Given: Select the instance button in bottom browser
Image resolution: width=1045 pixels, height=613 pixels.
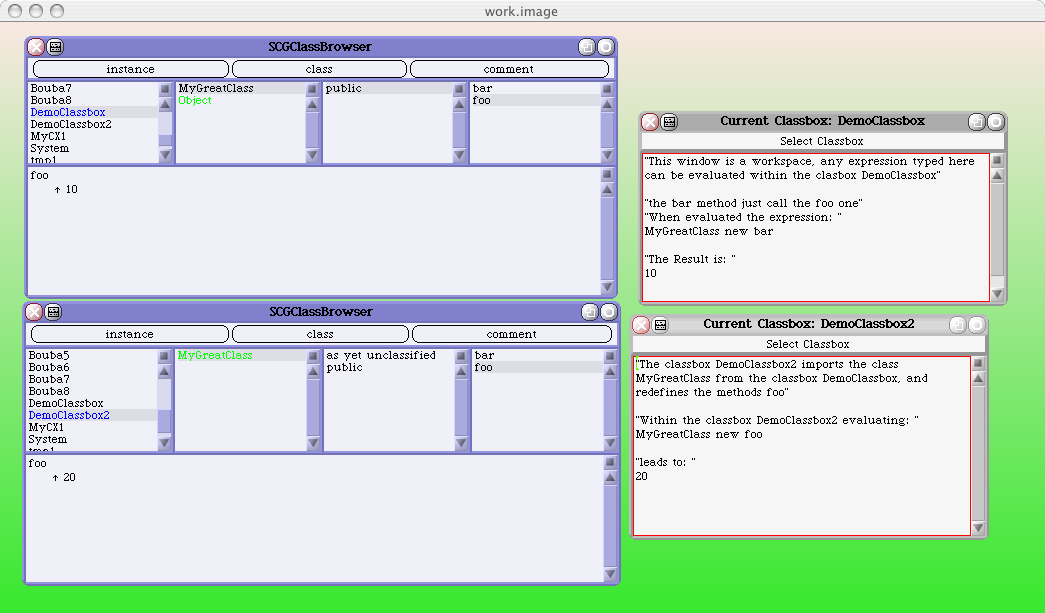Looking at the screenshot, I should point(129,334).
